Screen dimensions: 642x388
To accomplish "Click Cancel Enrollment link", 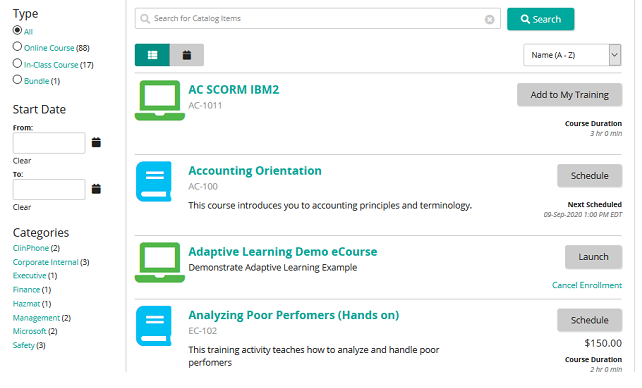I will pos(587,285).
